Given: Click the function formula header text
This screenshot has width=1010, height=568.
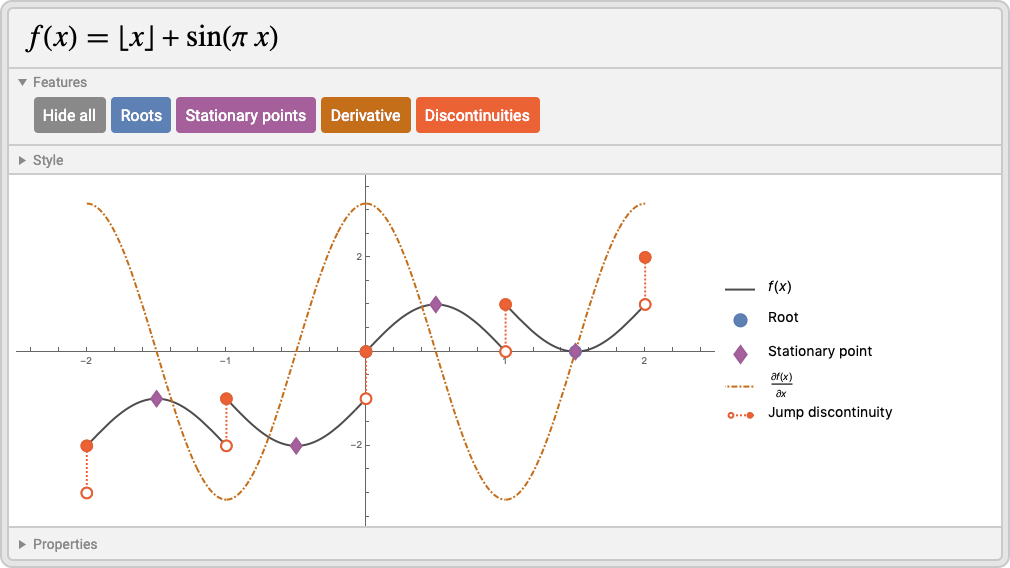Looking at the screenshot, I should (152, 37).
